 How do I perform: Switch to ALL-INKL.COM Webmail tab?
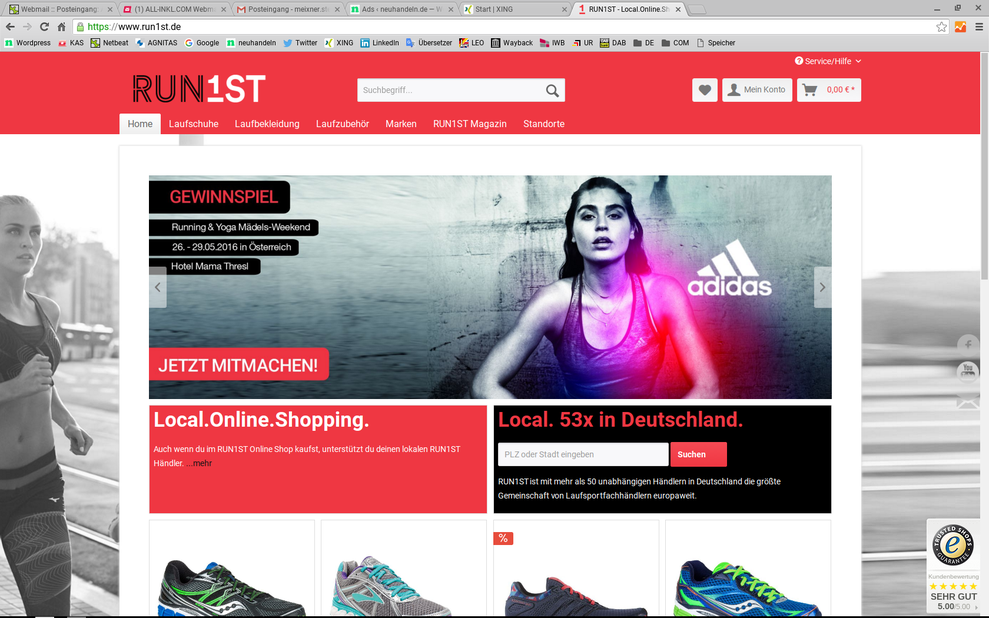tap(175, 9)
